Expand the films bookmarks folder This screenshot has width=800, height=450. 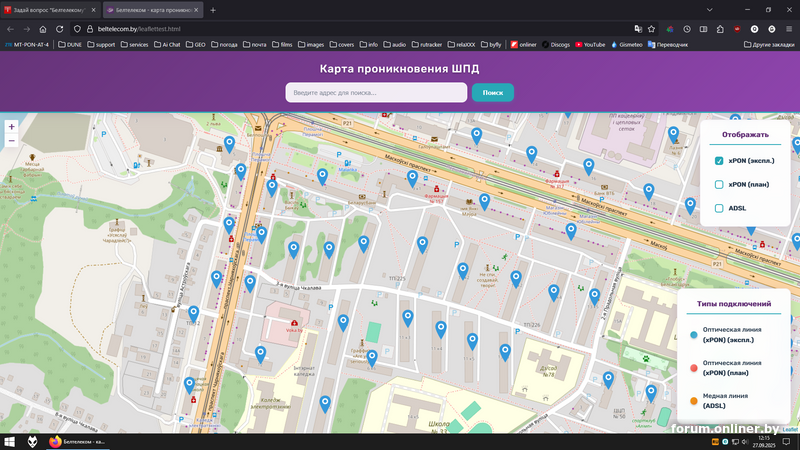(282, 45)
